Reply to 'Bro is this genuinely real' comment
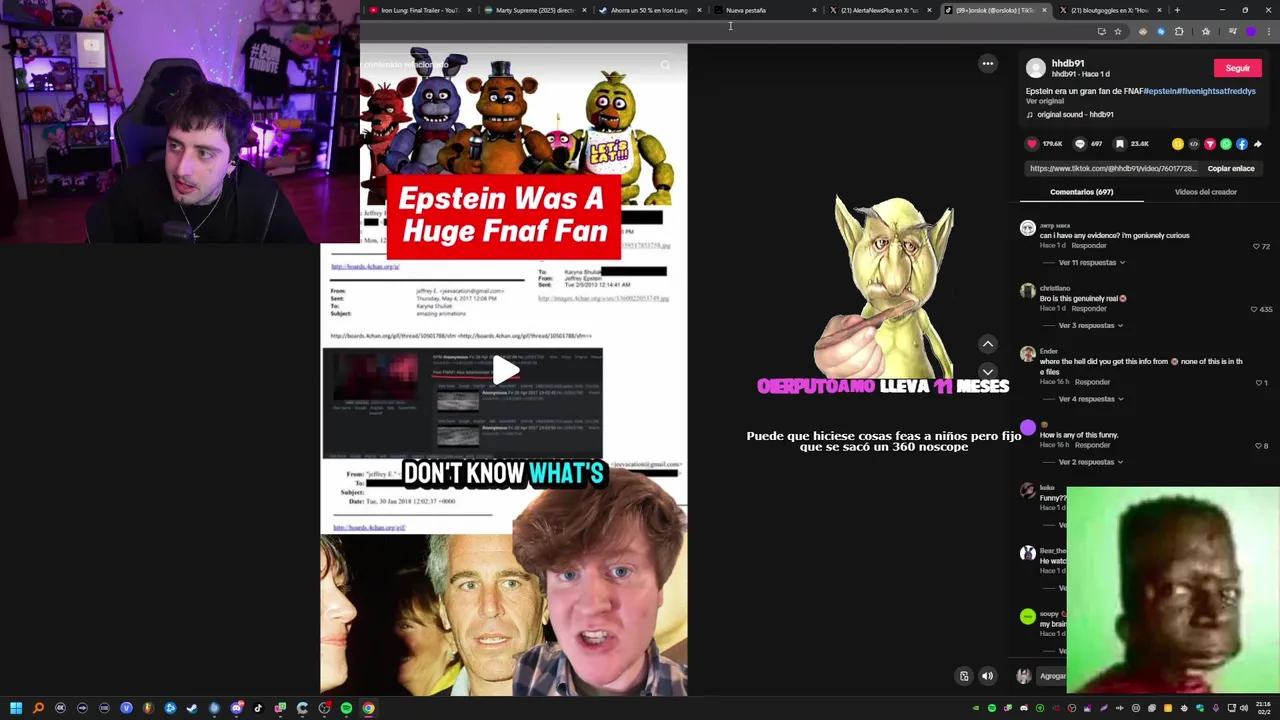Image resolution: width=1280 pixels, height=720 pixels. click(x=1089, y=309)
